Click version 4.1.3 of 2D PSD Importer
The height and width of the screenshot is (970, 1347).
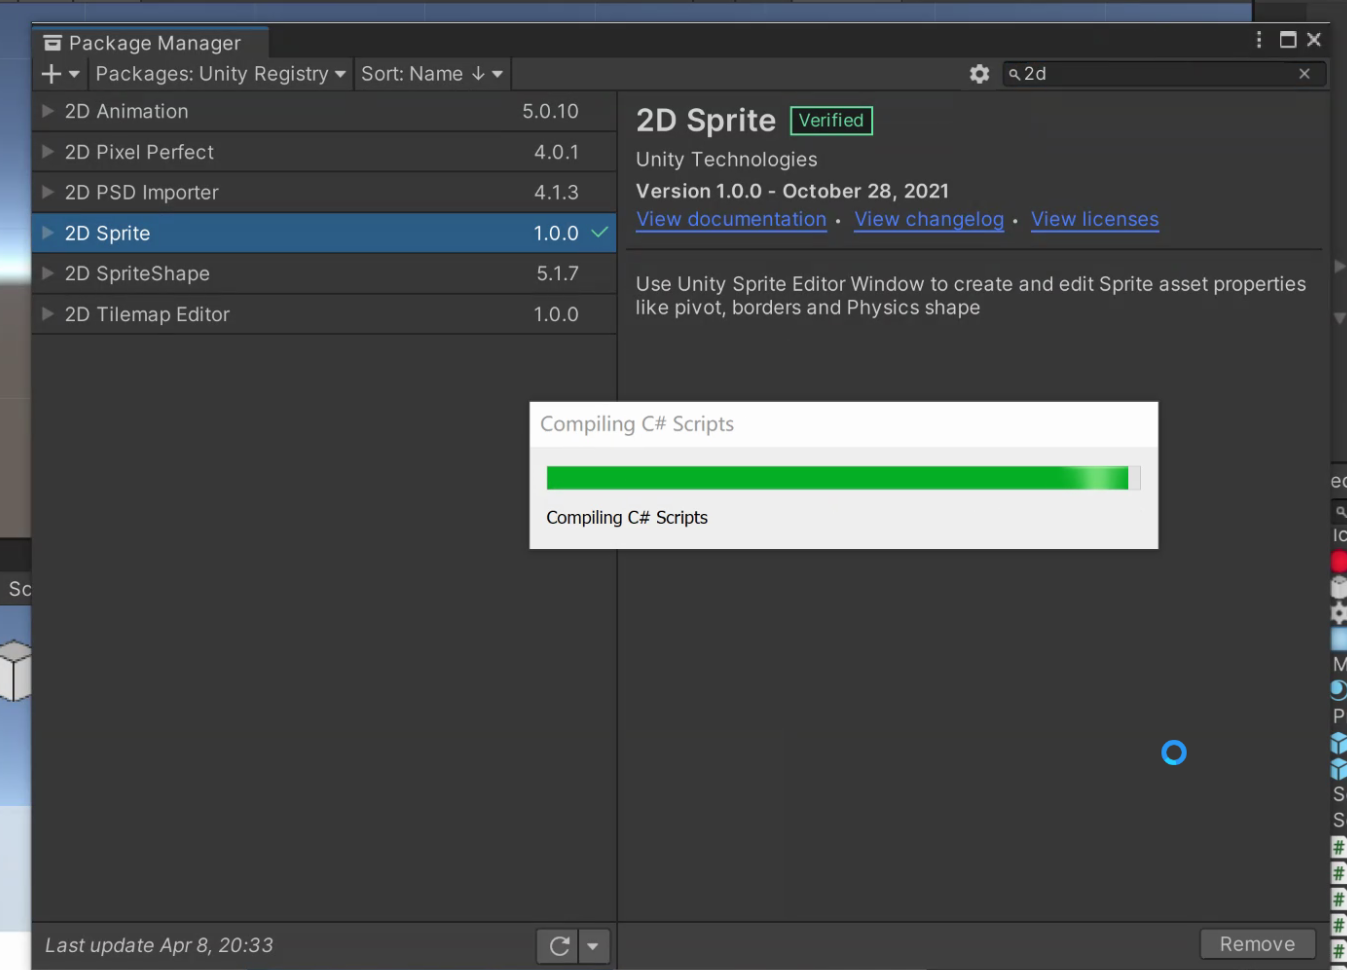tap(556, 192)
